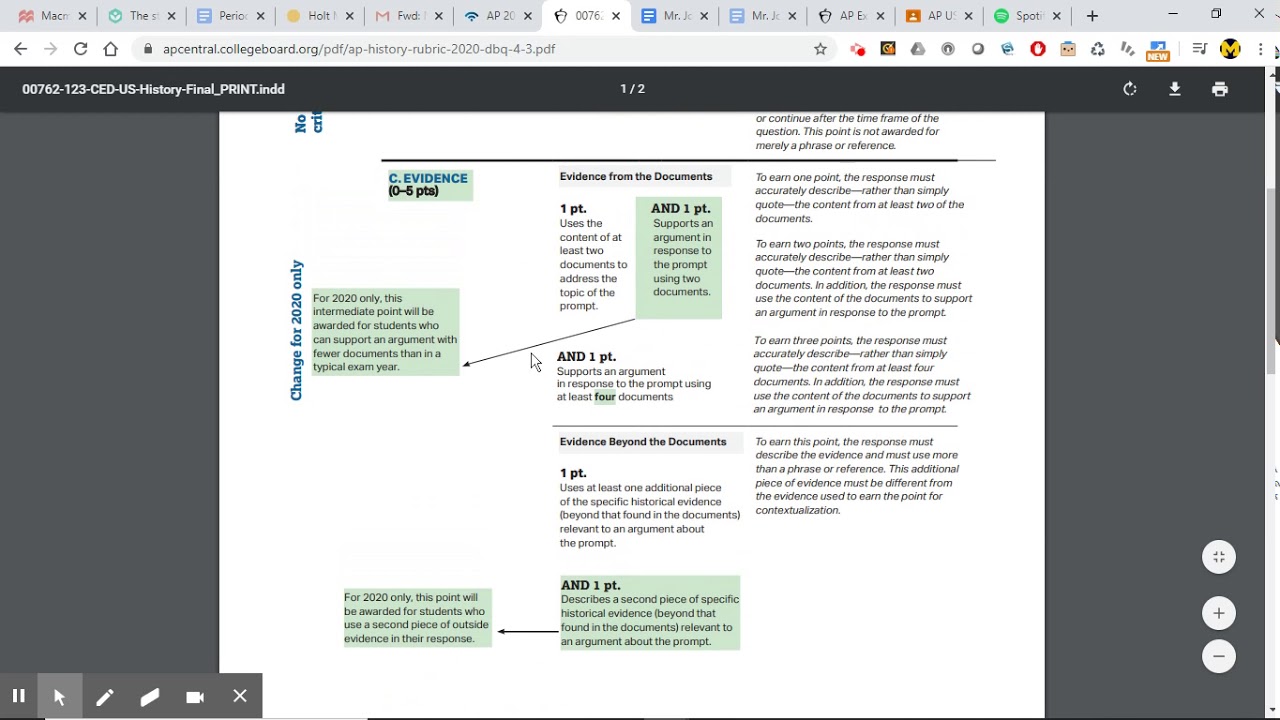This screenshot has width=1280, height=720.
Task: Toggle the webcam in recorder toolbar
Action: 195,696
